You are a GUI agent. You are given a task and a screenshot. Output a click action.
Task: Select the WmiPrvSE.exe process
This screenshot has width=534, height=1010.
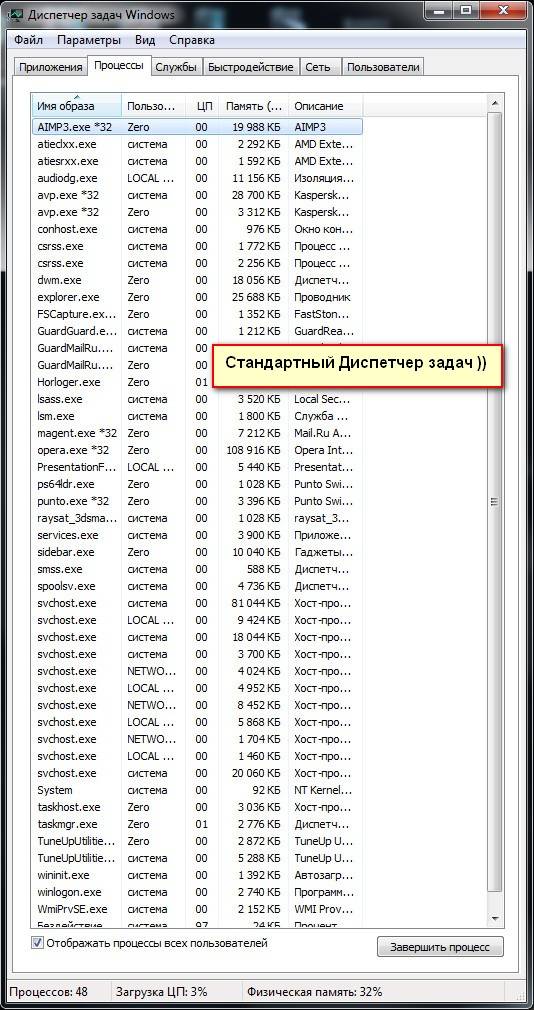click(x=197, y=909)
